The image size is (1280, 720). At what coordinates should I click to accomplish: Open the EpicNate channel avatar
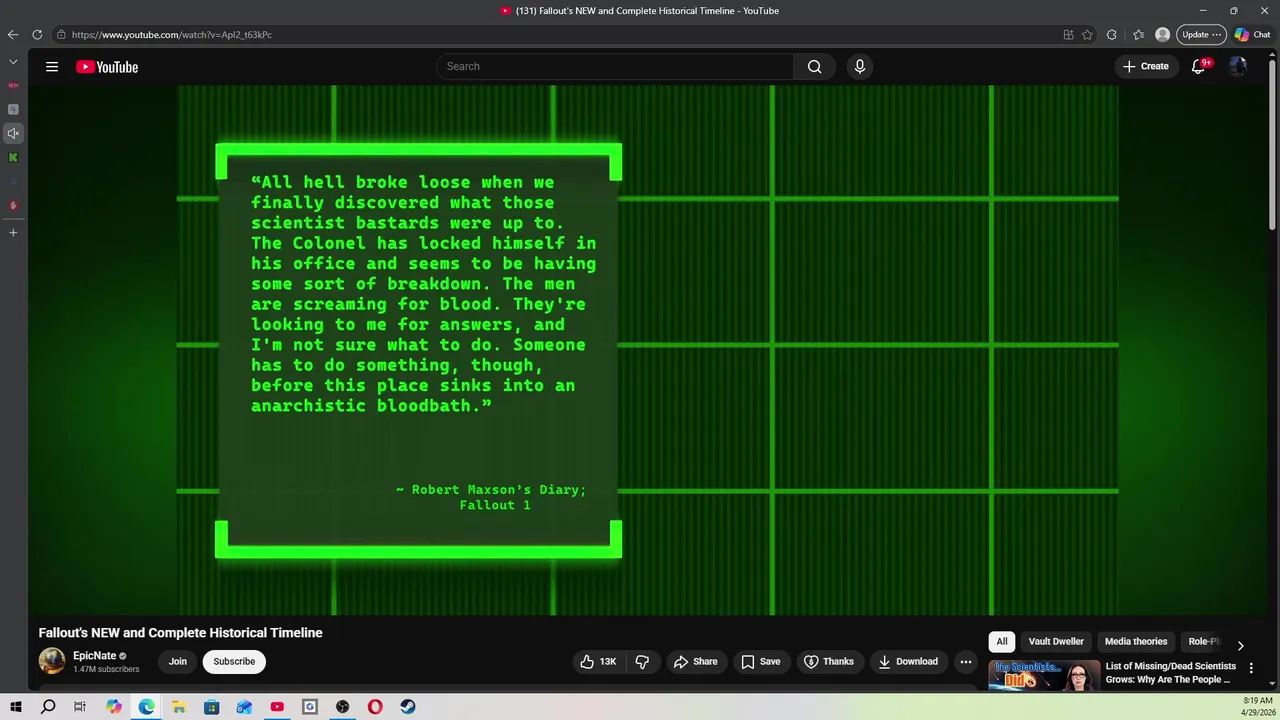tap(52, 661)
